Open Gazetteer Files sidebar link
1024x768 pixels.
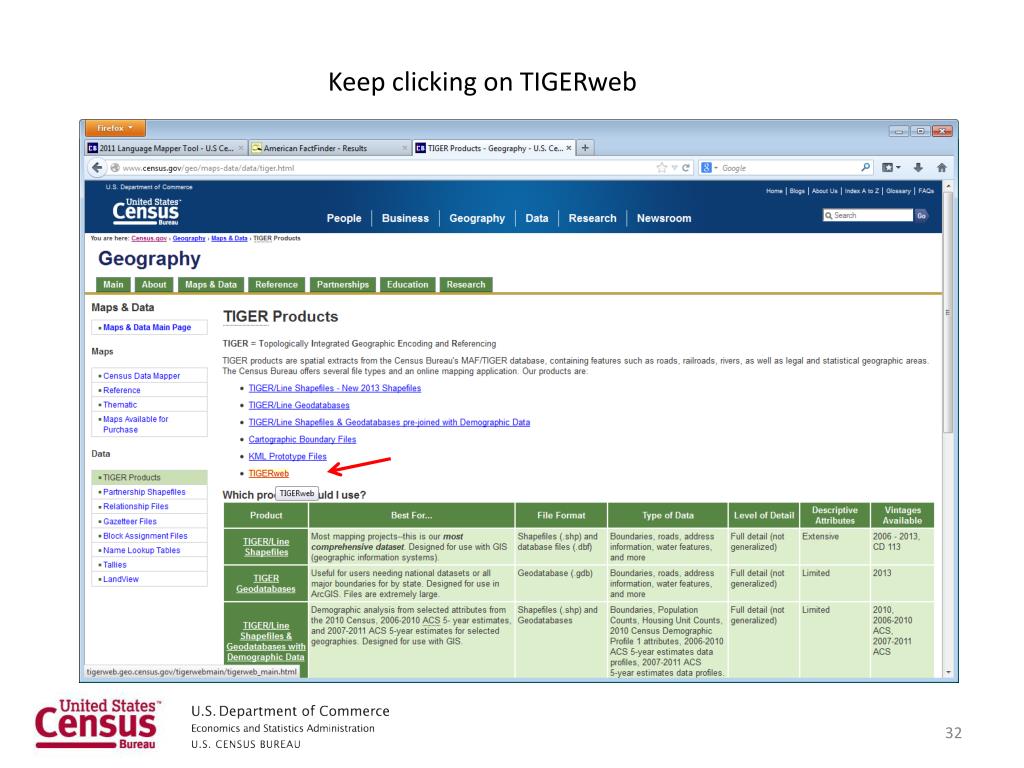(130, 521)
